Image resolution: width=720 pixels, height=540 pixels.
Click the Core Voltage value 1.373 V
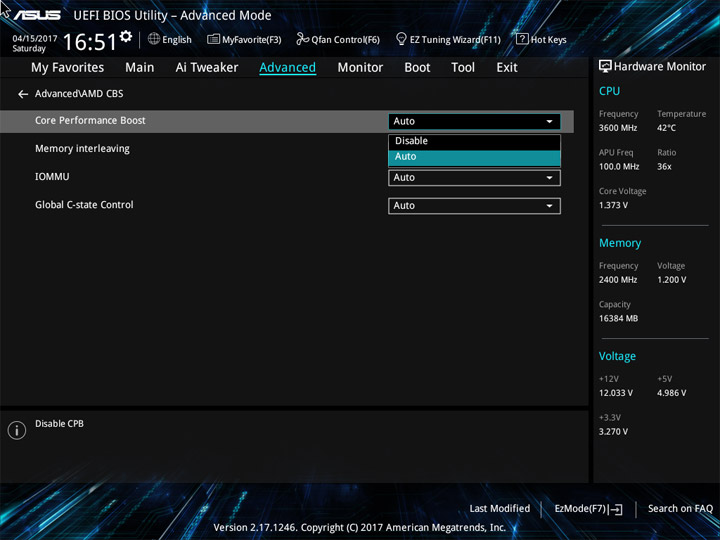613,205
